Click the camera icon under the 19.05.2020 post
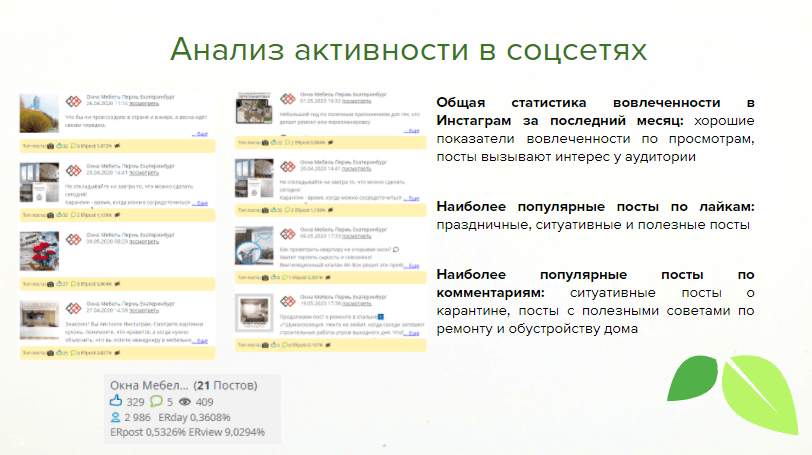Image resolution: width=812 pixels, height=455 pixels. [x=265, y=345]
